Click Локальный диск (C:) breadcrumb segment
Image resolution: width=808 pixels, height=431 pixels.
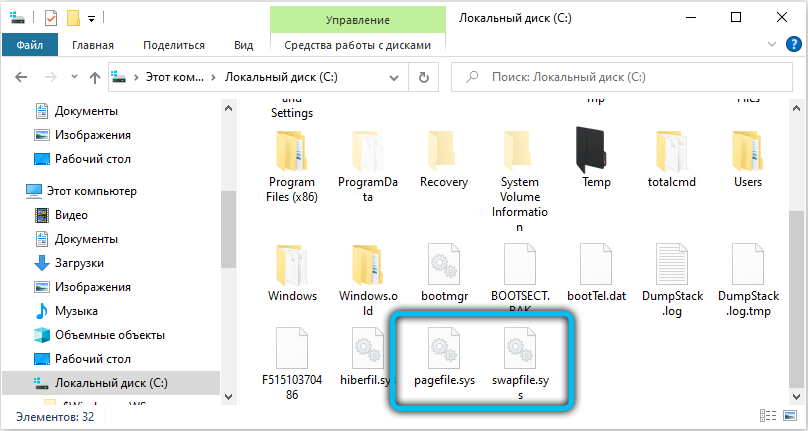pyautogui.click(x=281, y=77)
